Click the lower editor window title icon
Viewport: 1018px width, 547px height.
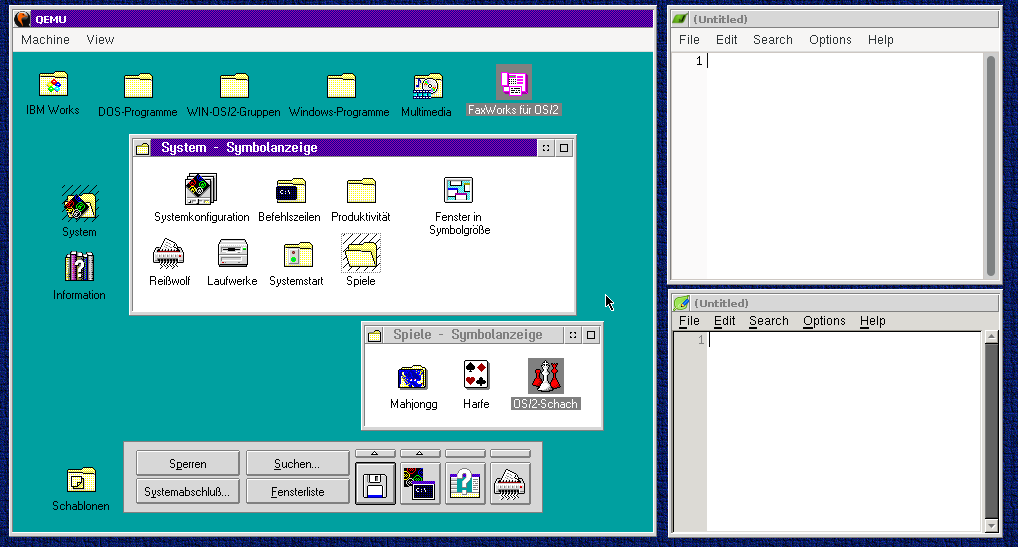(x=681, y=303)
